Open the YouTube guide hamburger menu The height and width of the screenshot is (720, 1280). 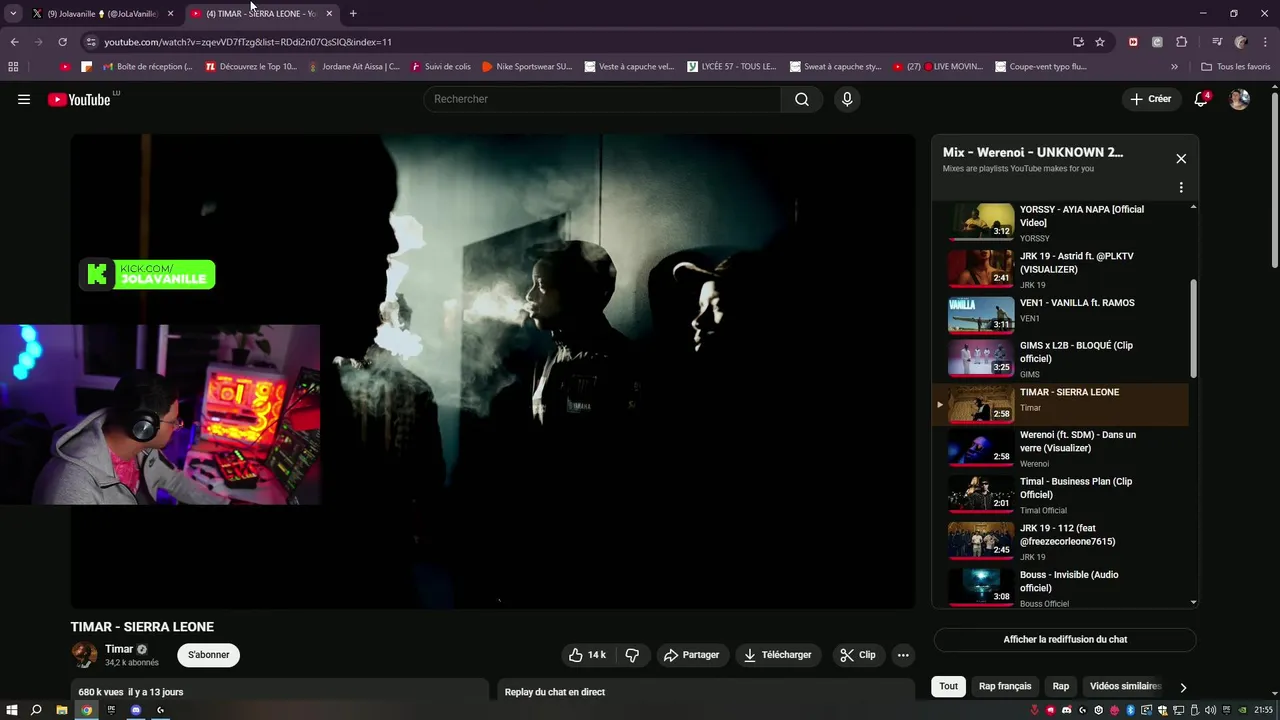point(24,99)
